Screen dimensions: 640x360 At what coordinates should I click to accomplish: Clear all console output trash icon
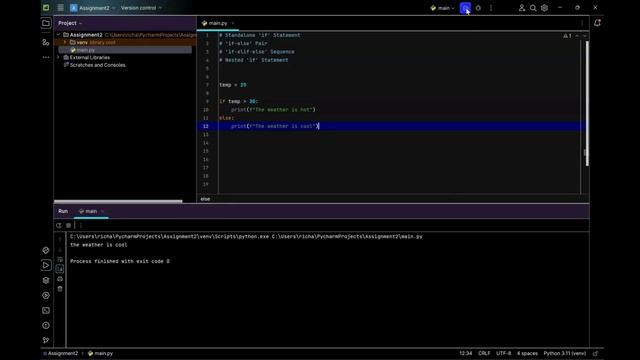coord(60,289)
